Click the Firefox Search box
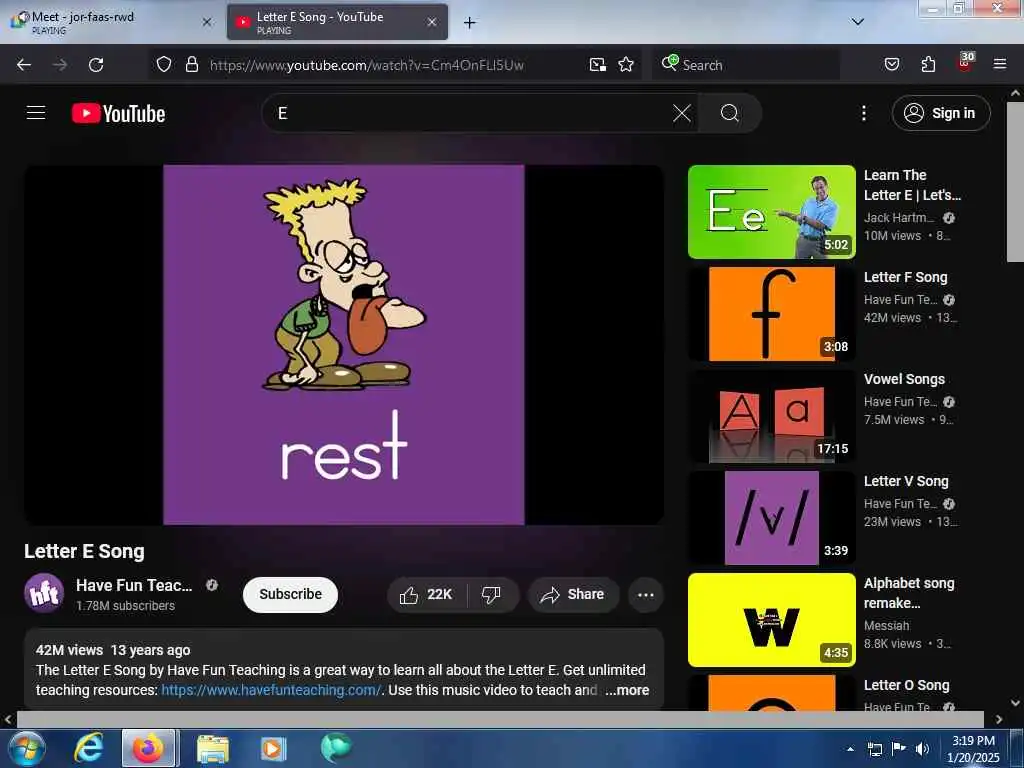 pyautogui.click(x=746, y=65)
